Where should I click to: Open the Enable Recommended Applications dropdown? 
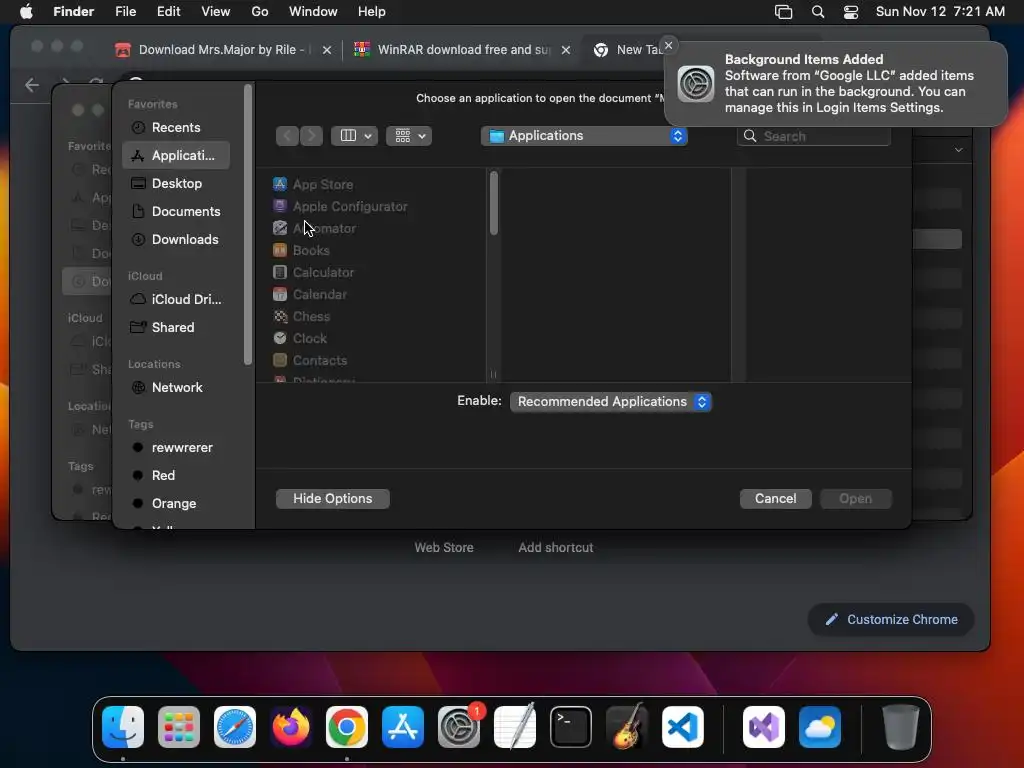tap(611, 402)
